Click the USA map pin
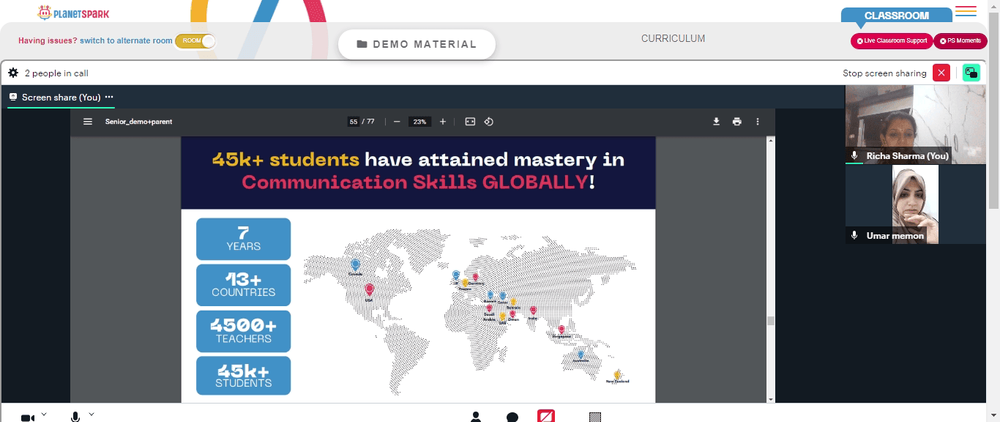This screenshot has height=422, width=1000. pos(369,290)
